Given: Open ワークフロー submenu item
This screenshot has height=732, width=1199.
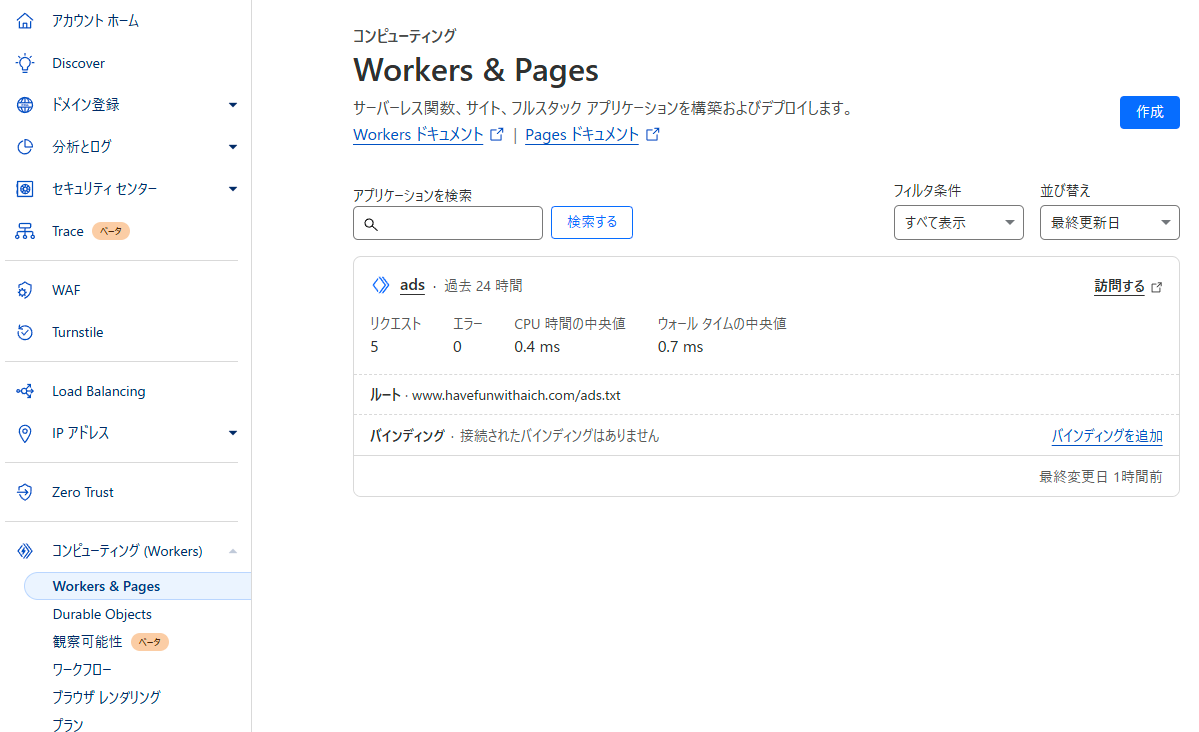Looking at the screenshot, I should (x=82, y=669).
